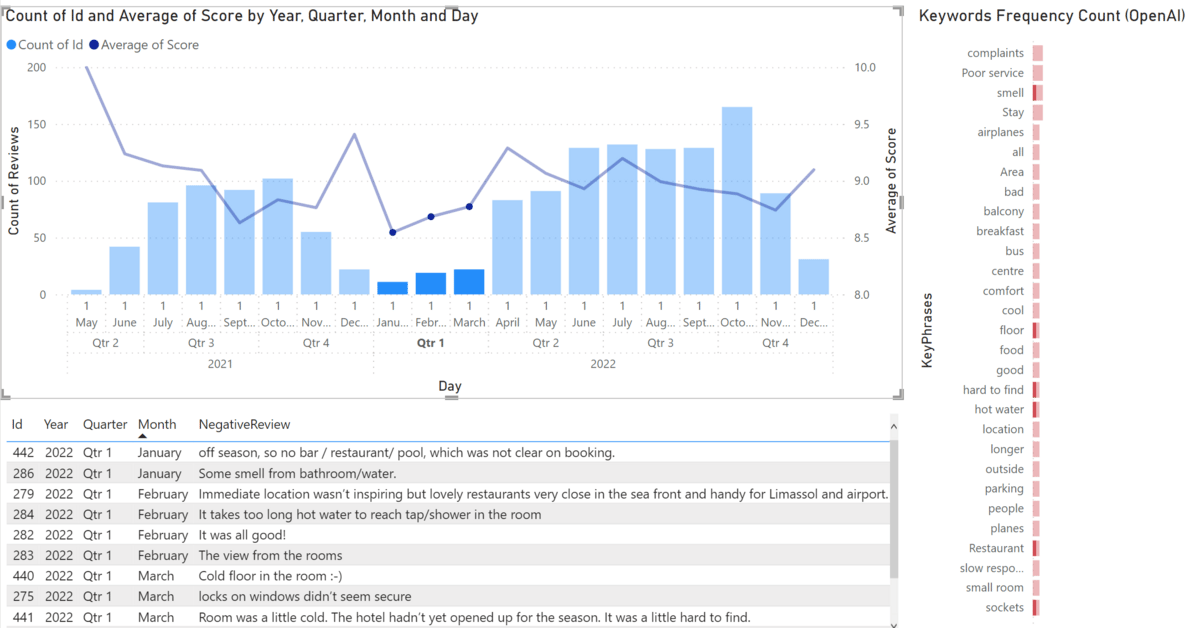Select the July 2021 bar
1200x628 pixels.
pos(163,249)
